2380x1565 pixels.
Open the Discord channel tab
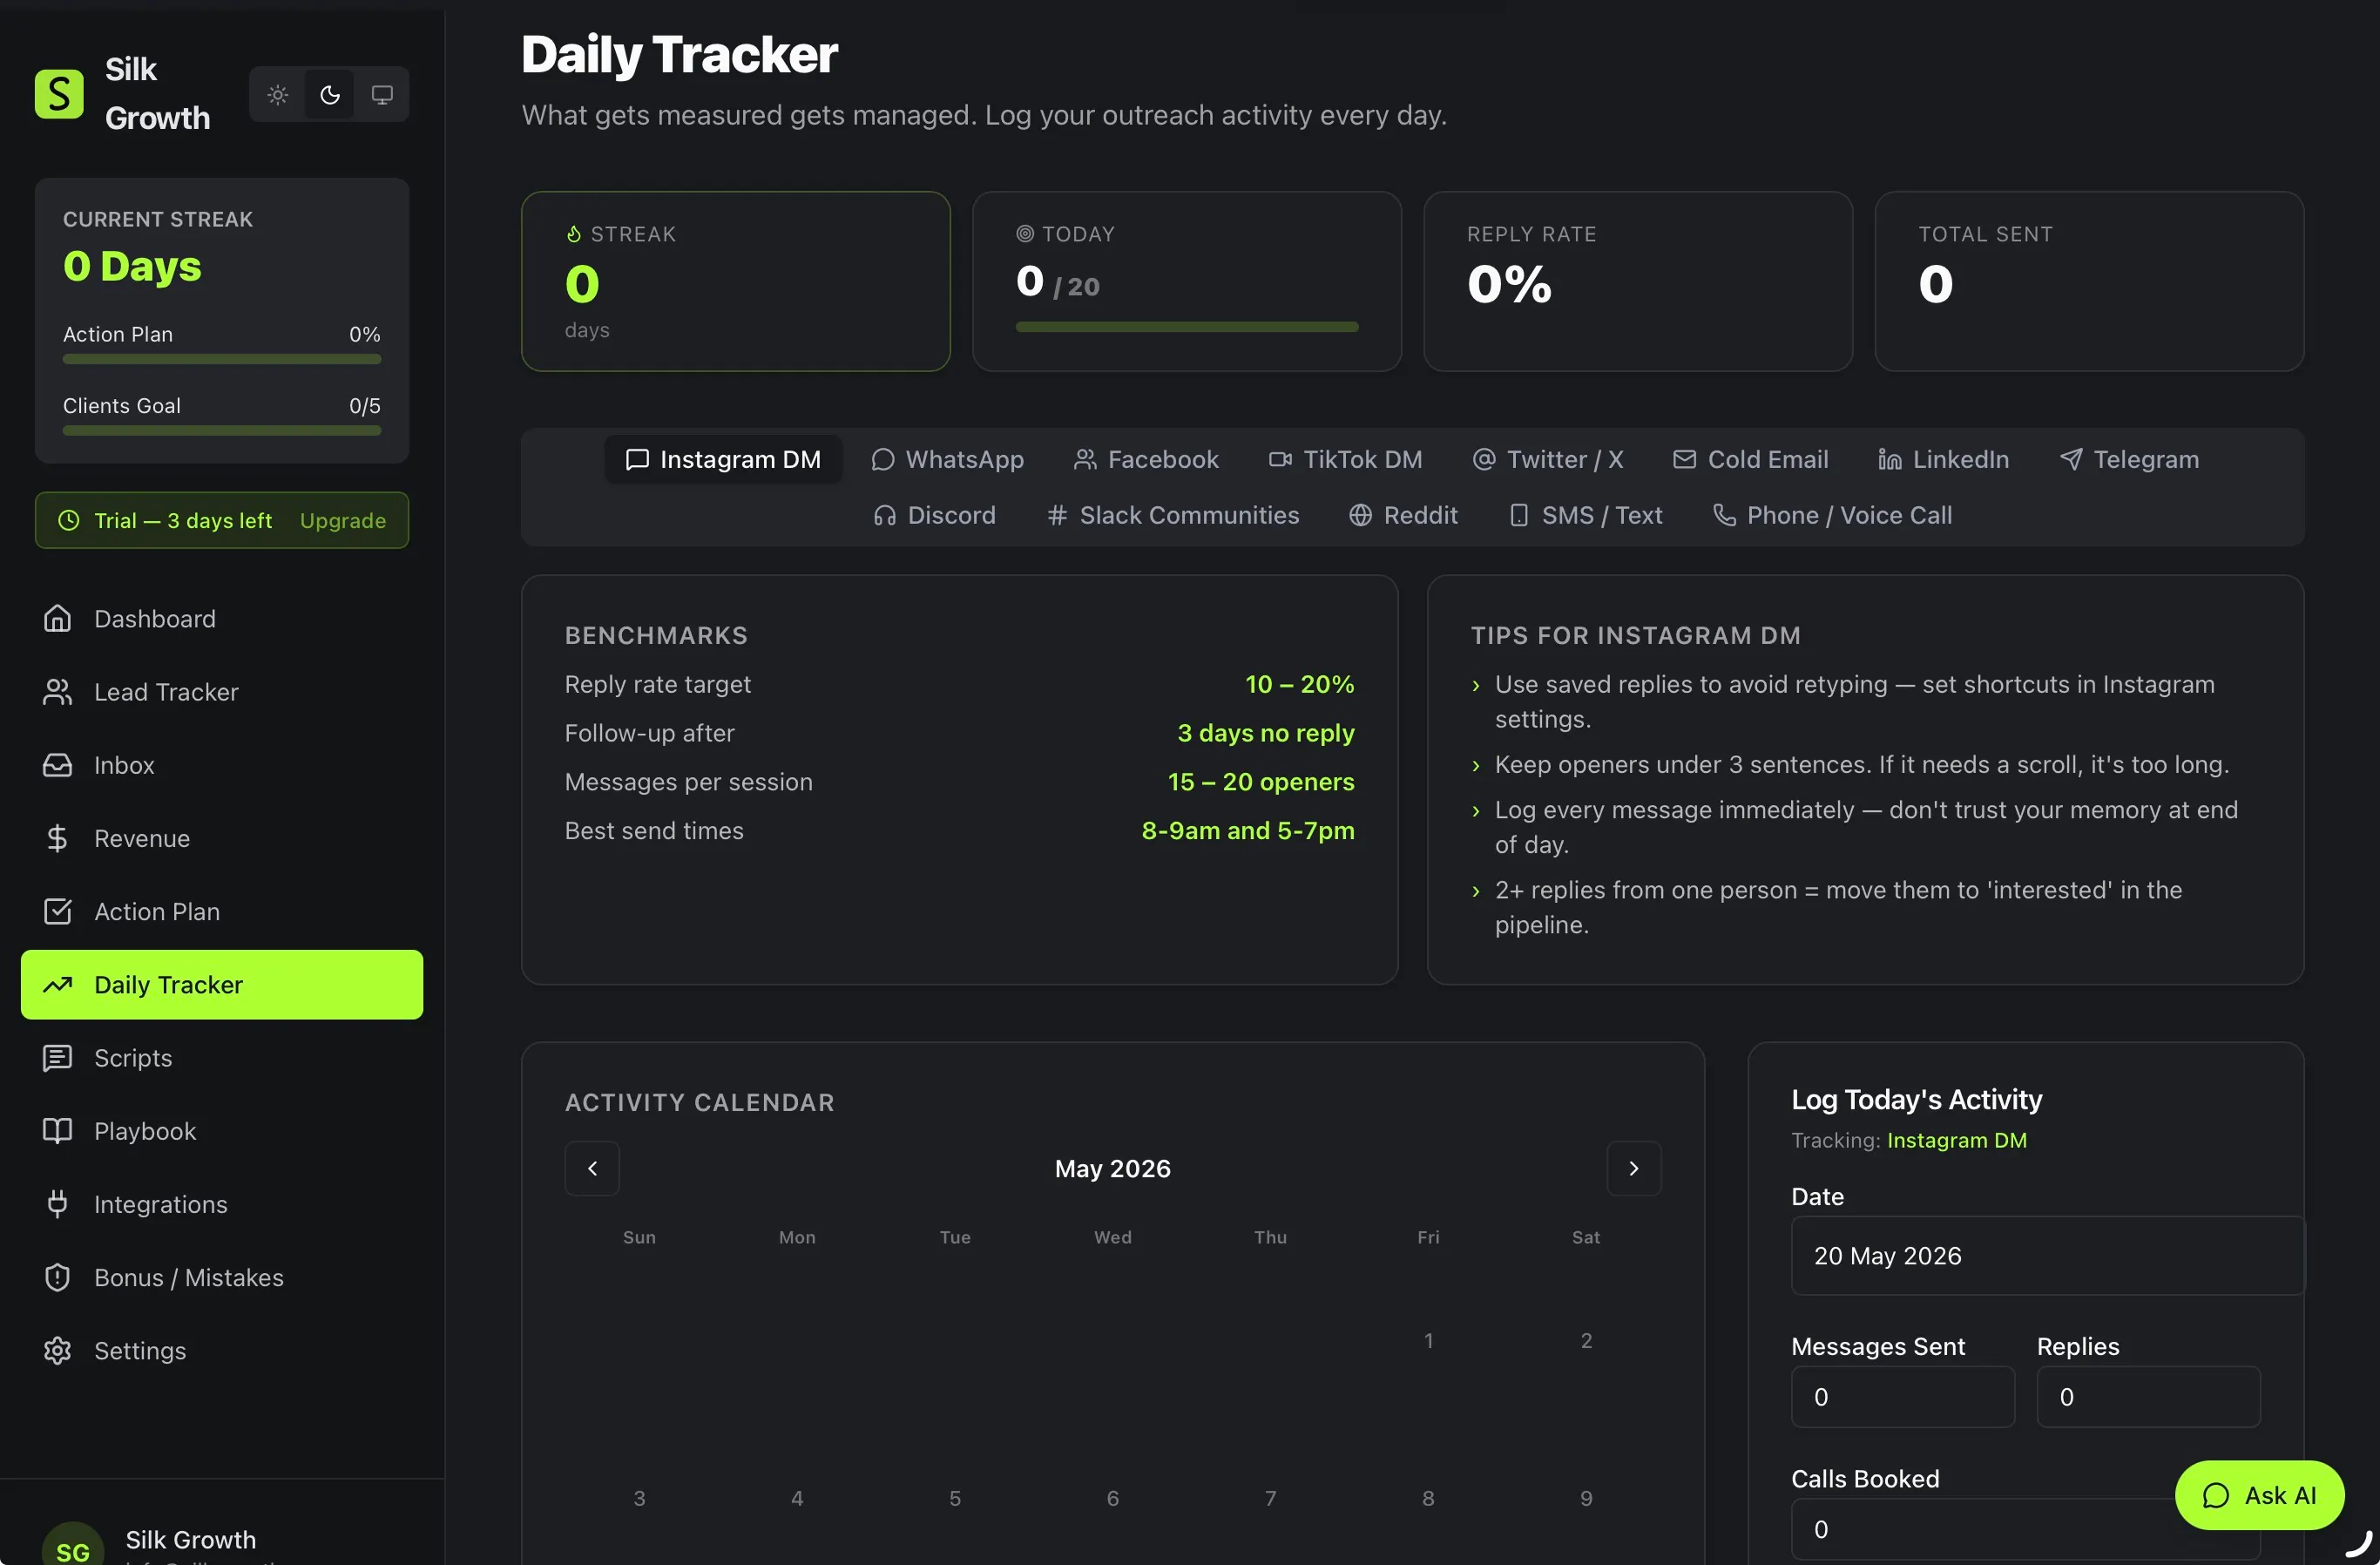click(934, 515)
